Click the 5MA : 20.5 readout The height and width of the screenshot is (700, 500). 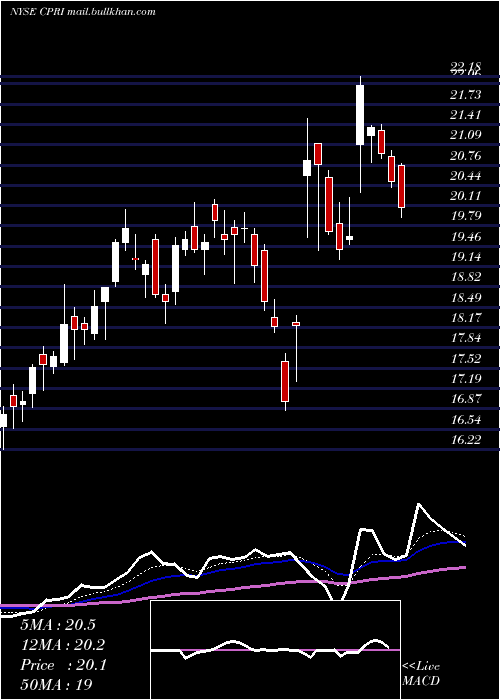(58, 625)
